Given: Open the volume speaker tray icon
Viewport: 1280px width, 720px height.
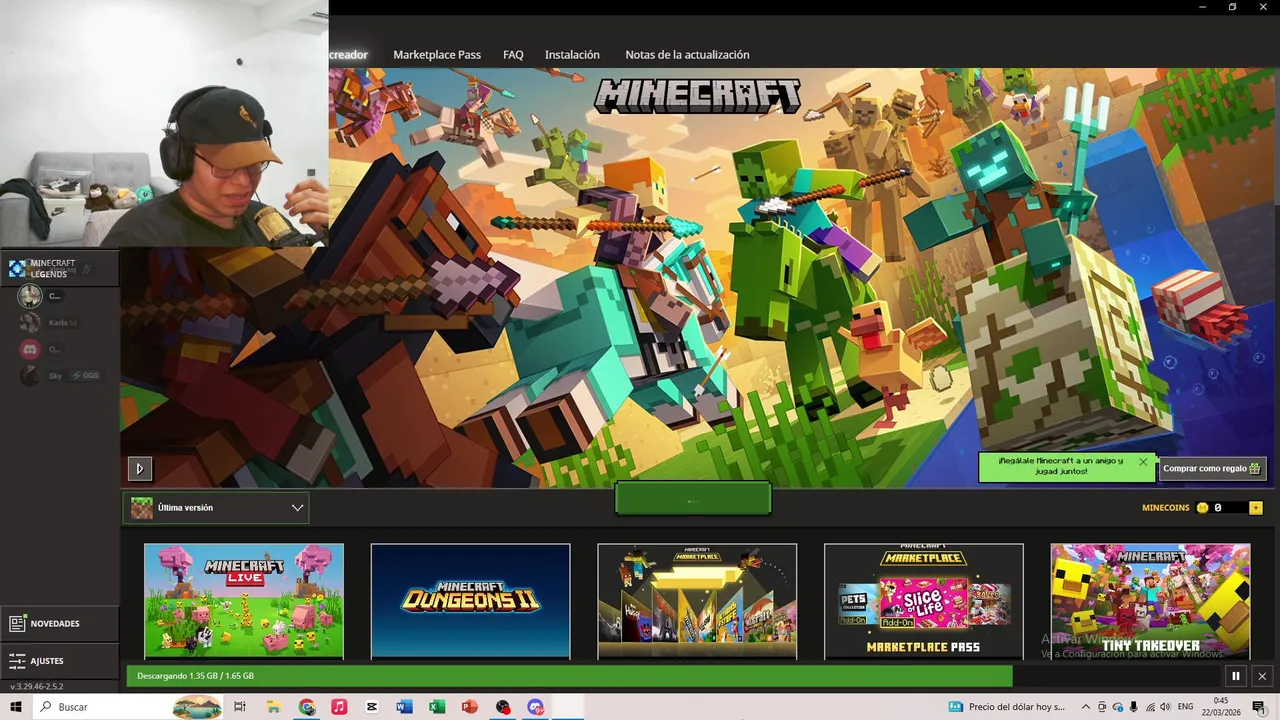Looking at the screenshot, I should tap(1166, 707).
